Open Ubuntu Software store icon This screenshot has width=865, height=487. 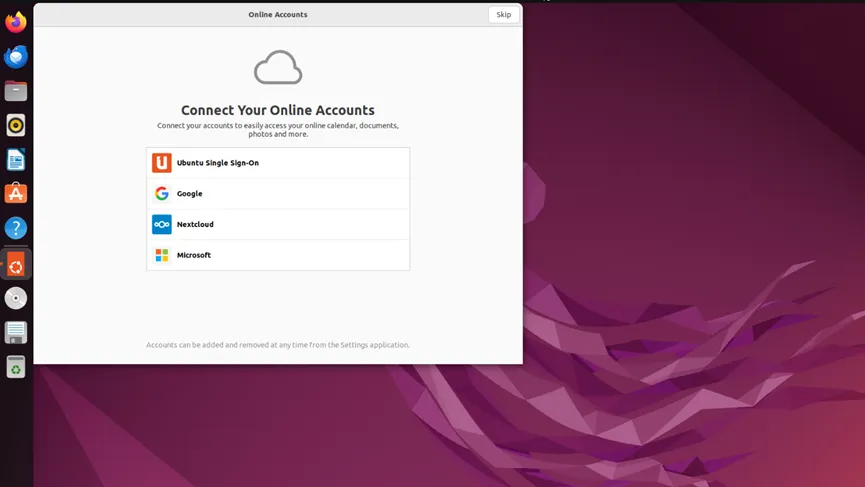(16, 194)
